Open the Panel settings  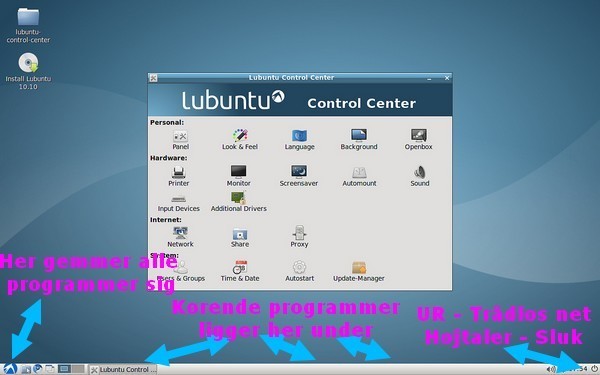[x=180, y=140]
